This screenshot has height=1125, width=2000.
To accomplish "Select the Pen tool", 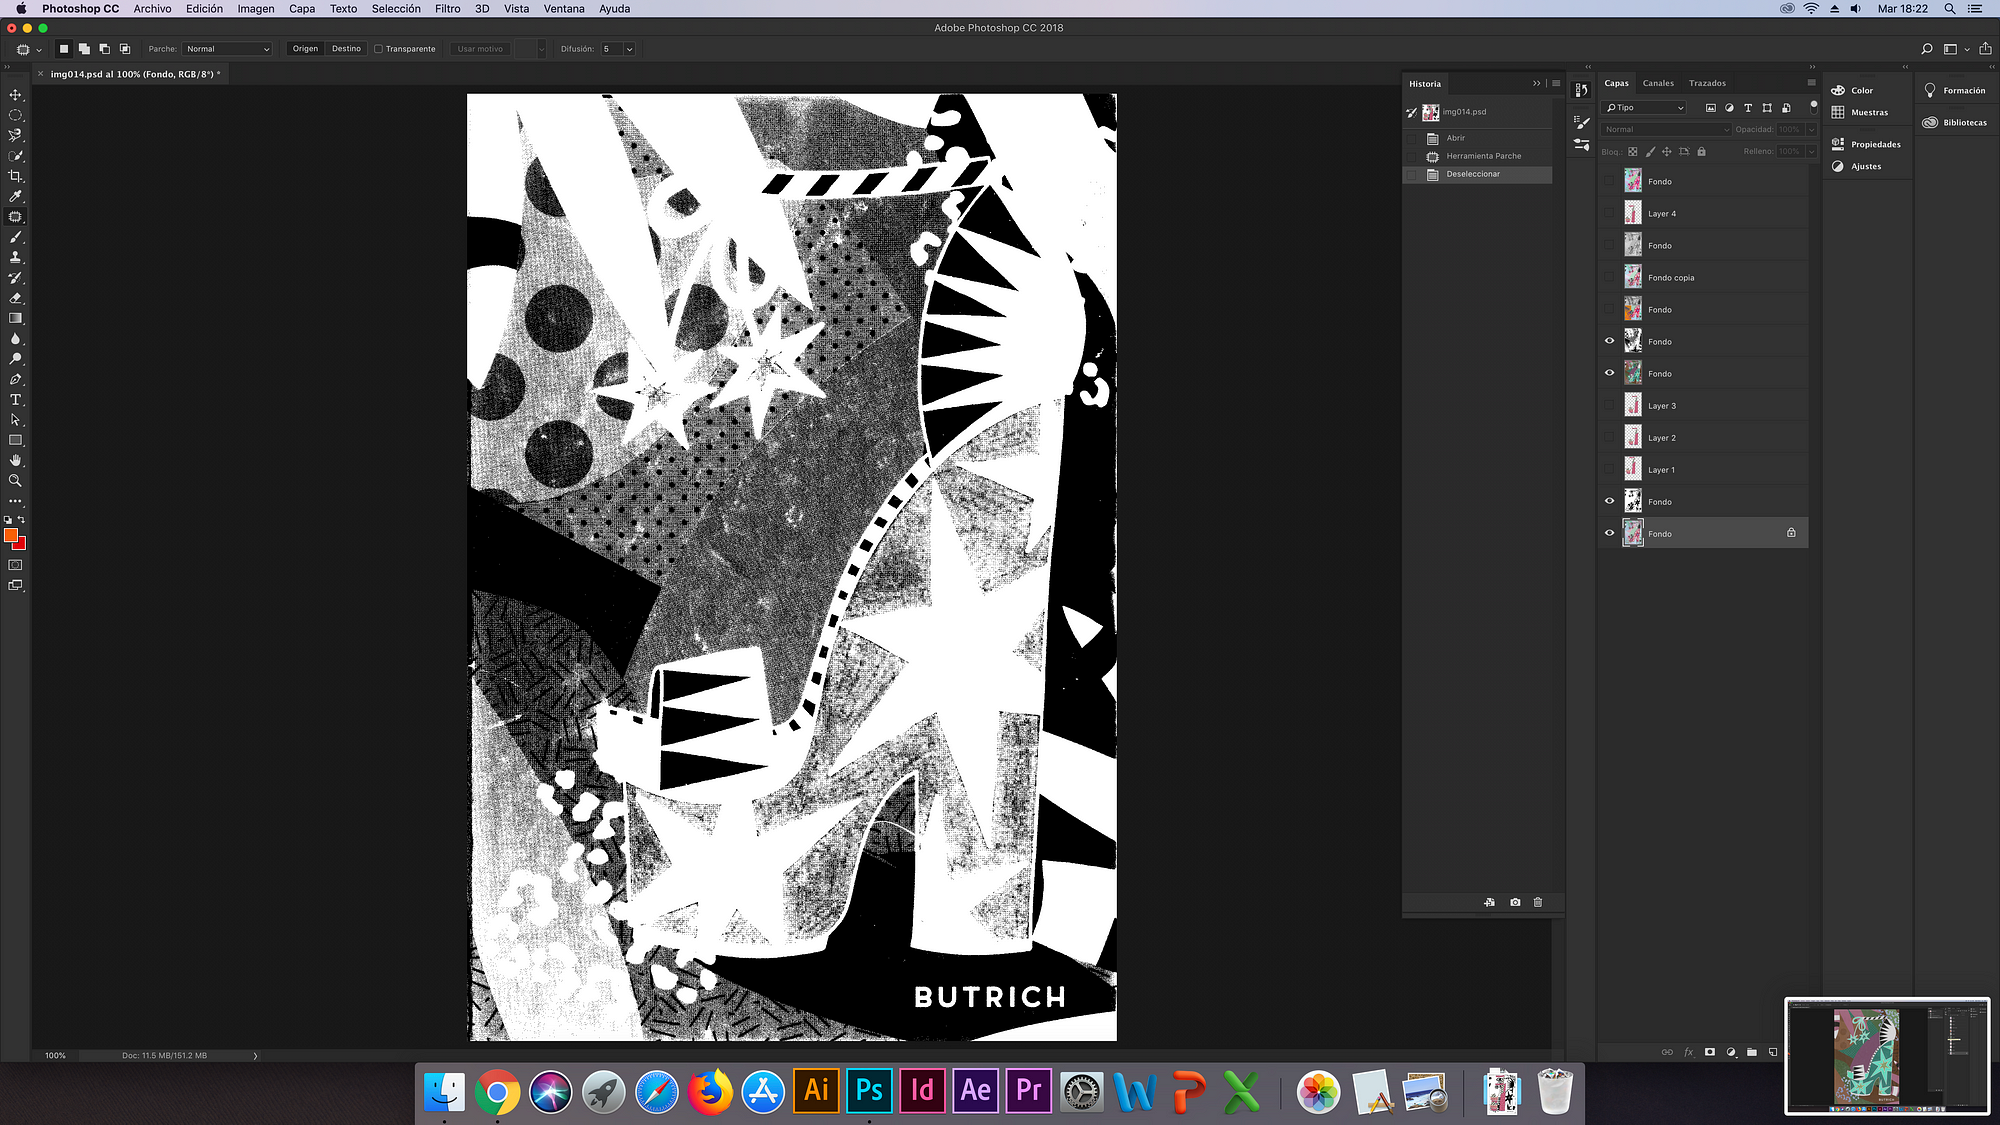I will point(15,379).
